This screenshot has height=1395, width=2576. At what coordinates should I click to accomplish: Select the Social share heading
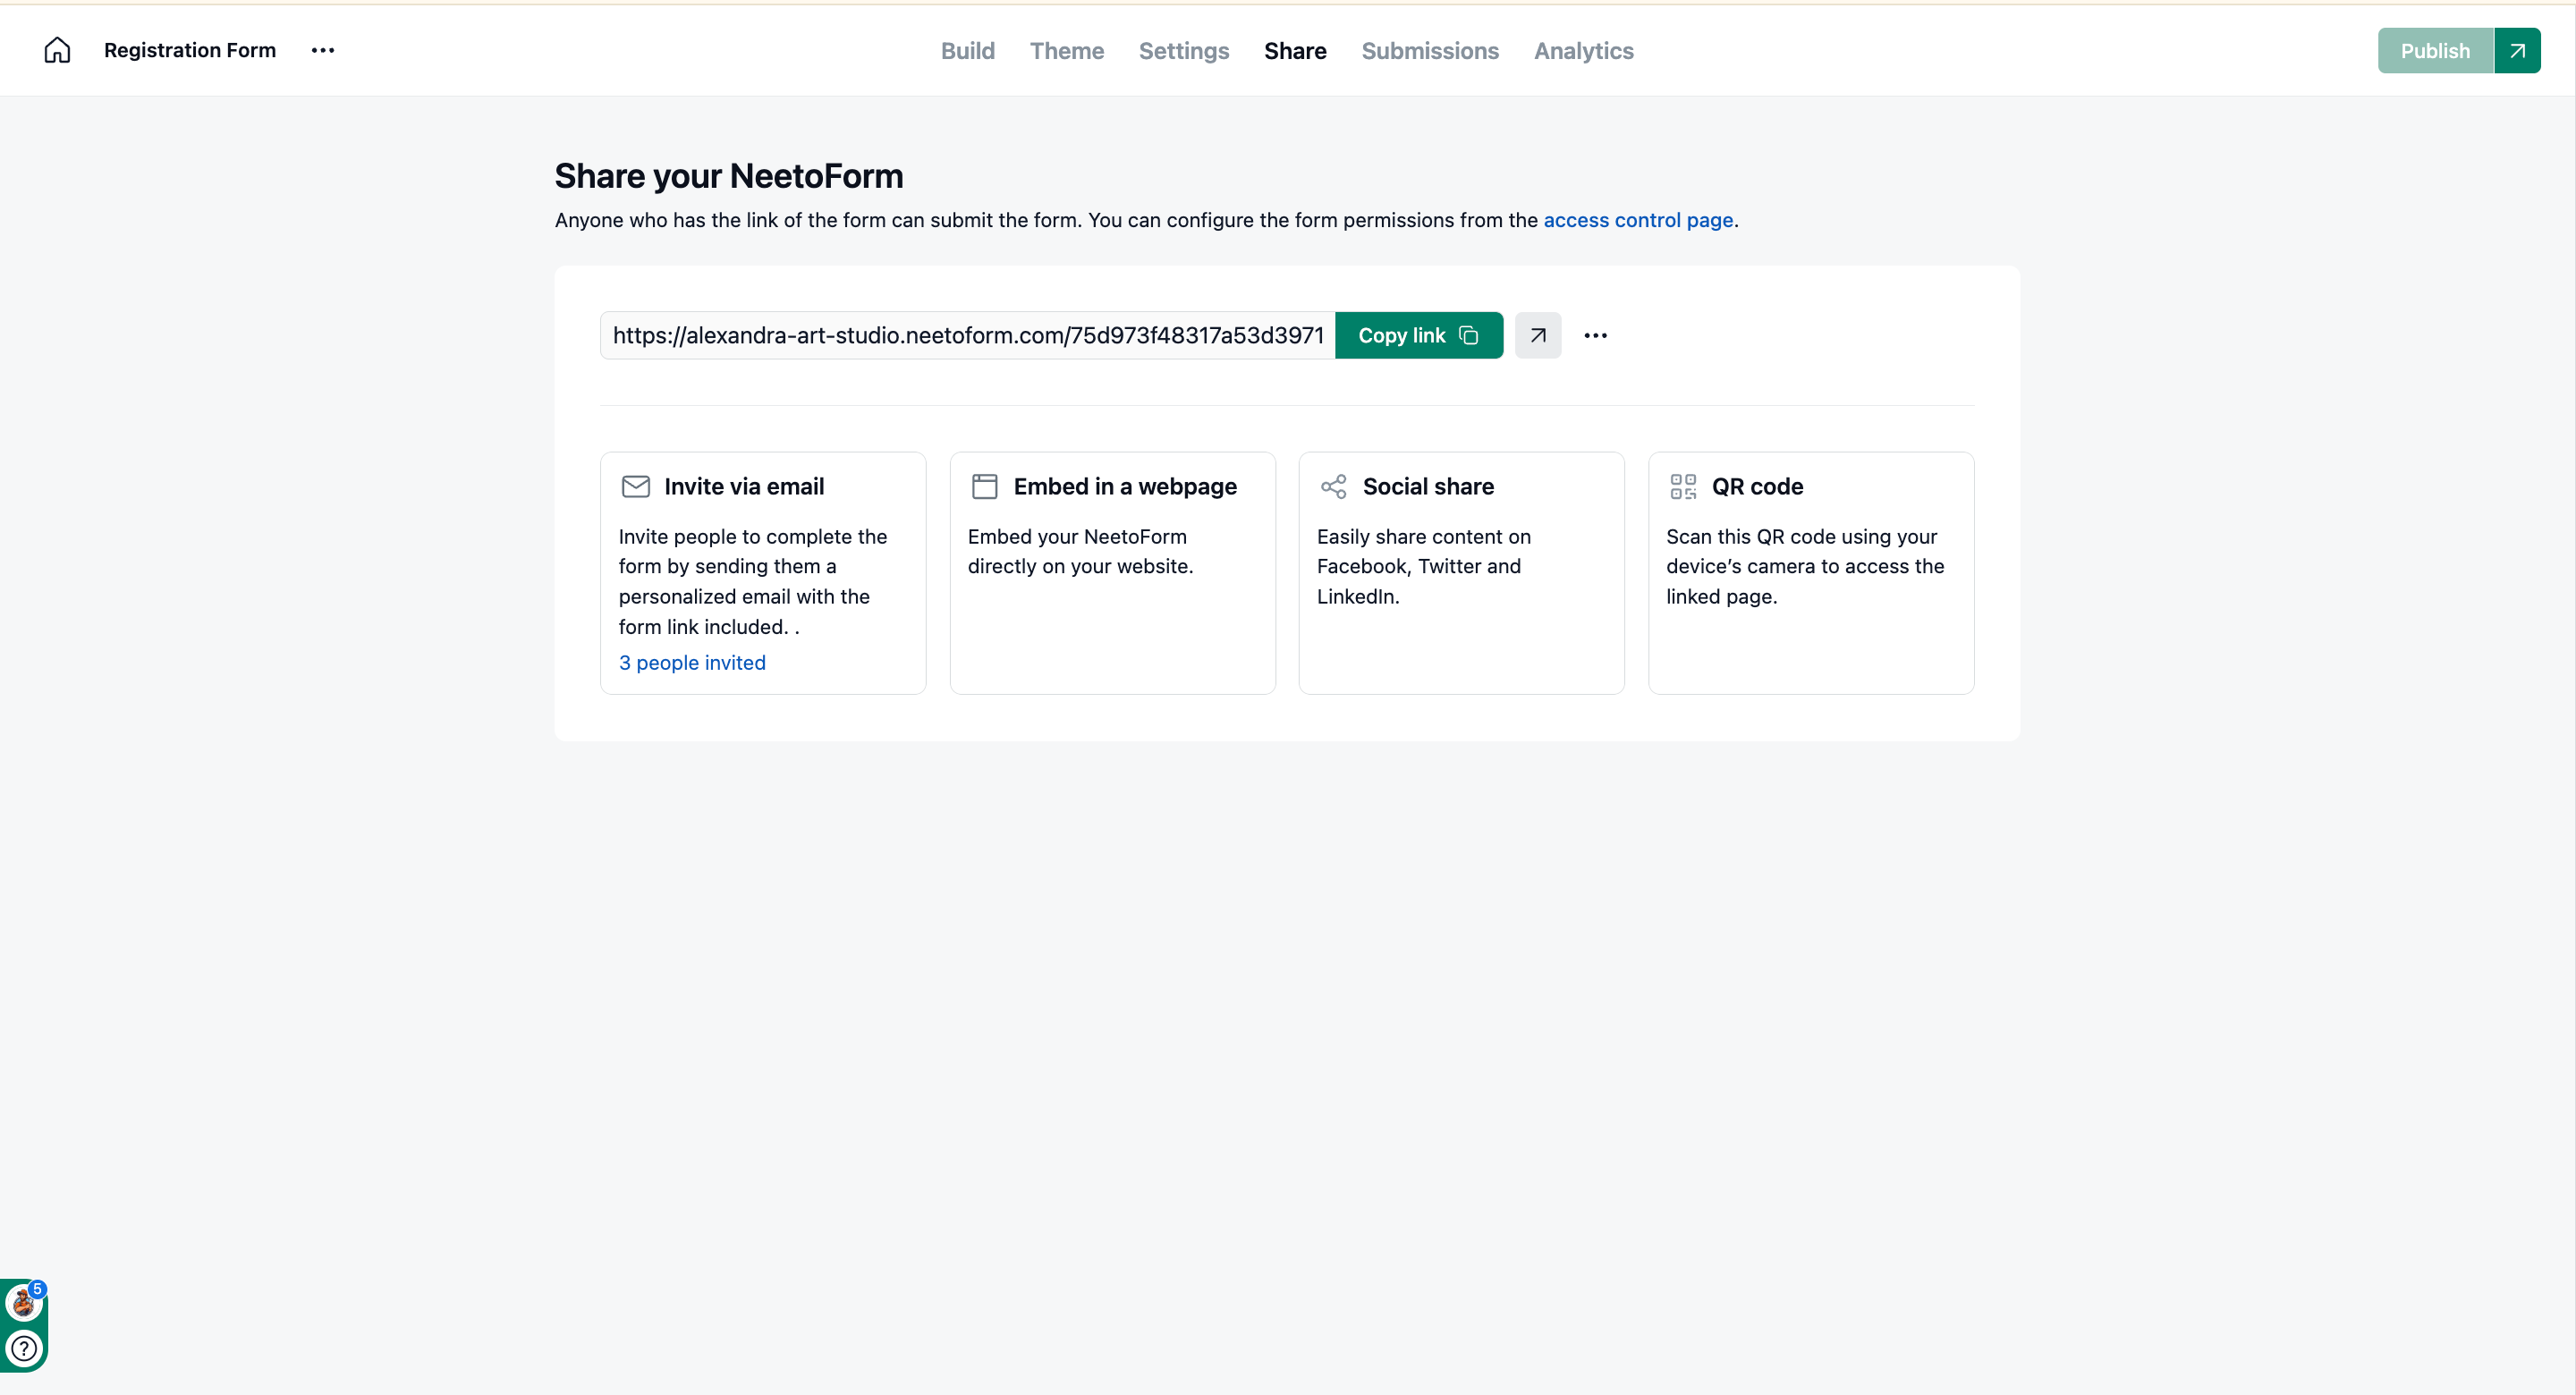(1427, 486)
